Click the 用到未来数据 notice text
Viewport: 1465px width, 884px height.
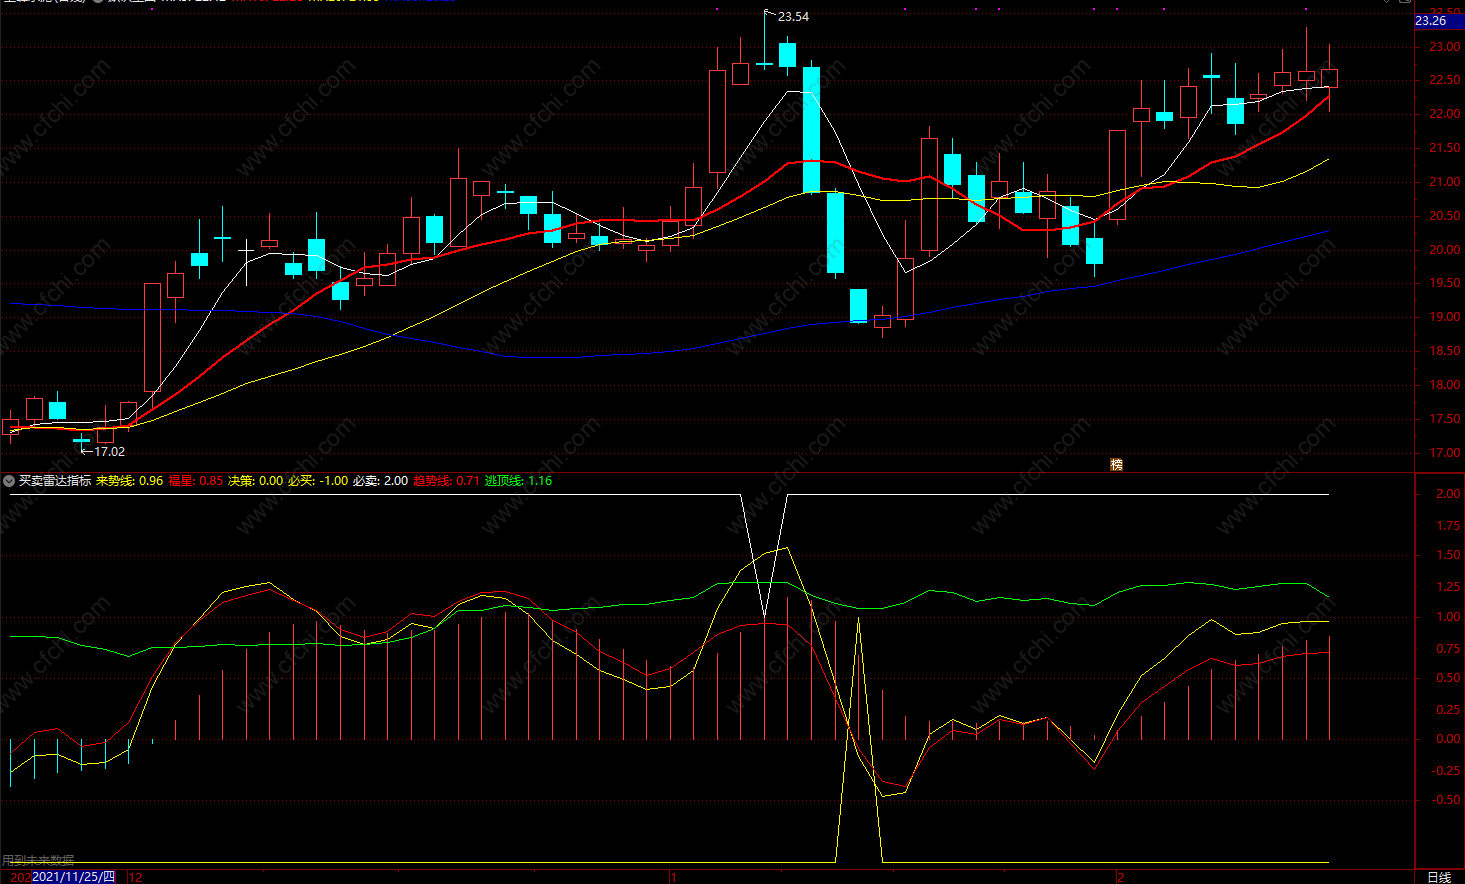38,860
